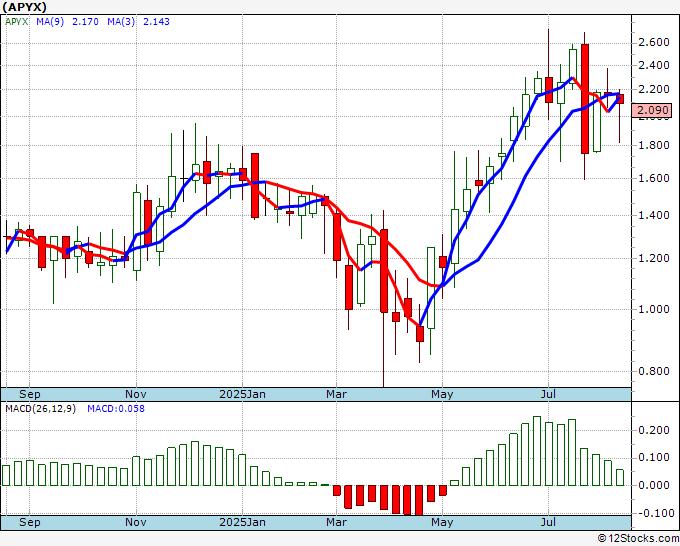Click the (APYX) chart title
Image resolution: width=680 pixels, height=546 pixels.
coord(24,7)
